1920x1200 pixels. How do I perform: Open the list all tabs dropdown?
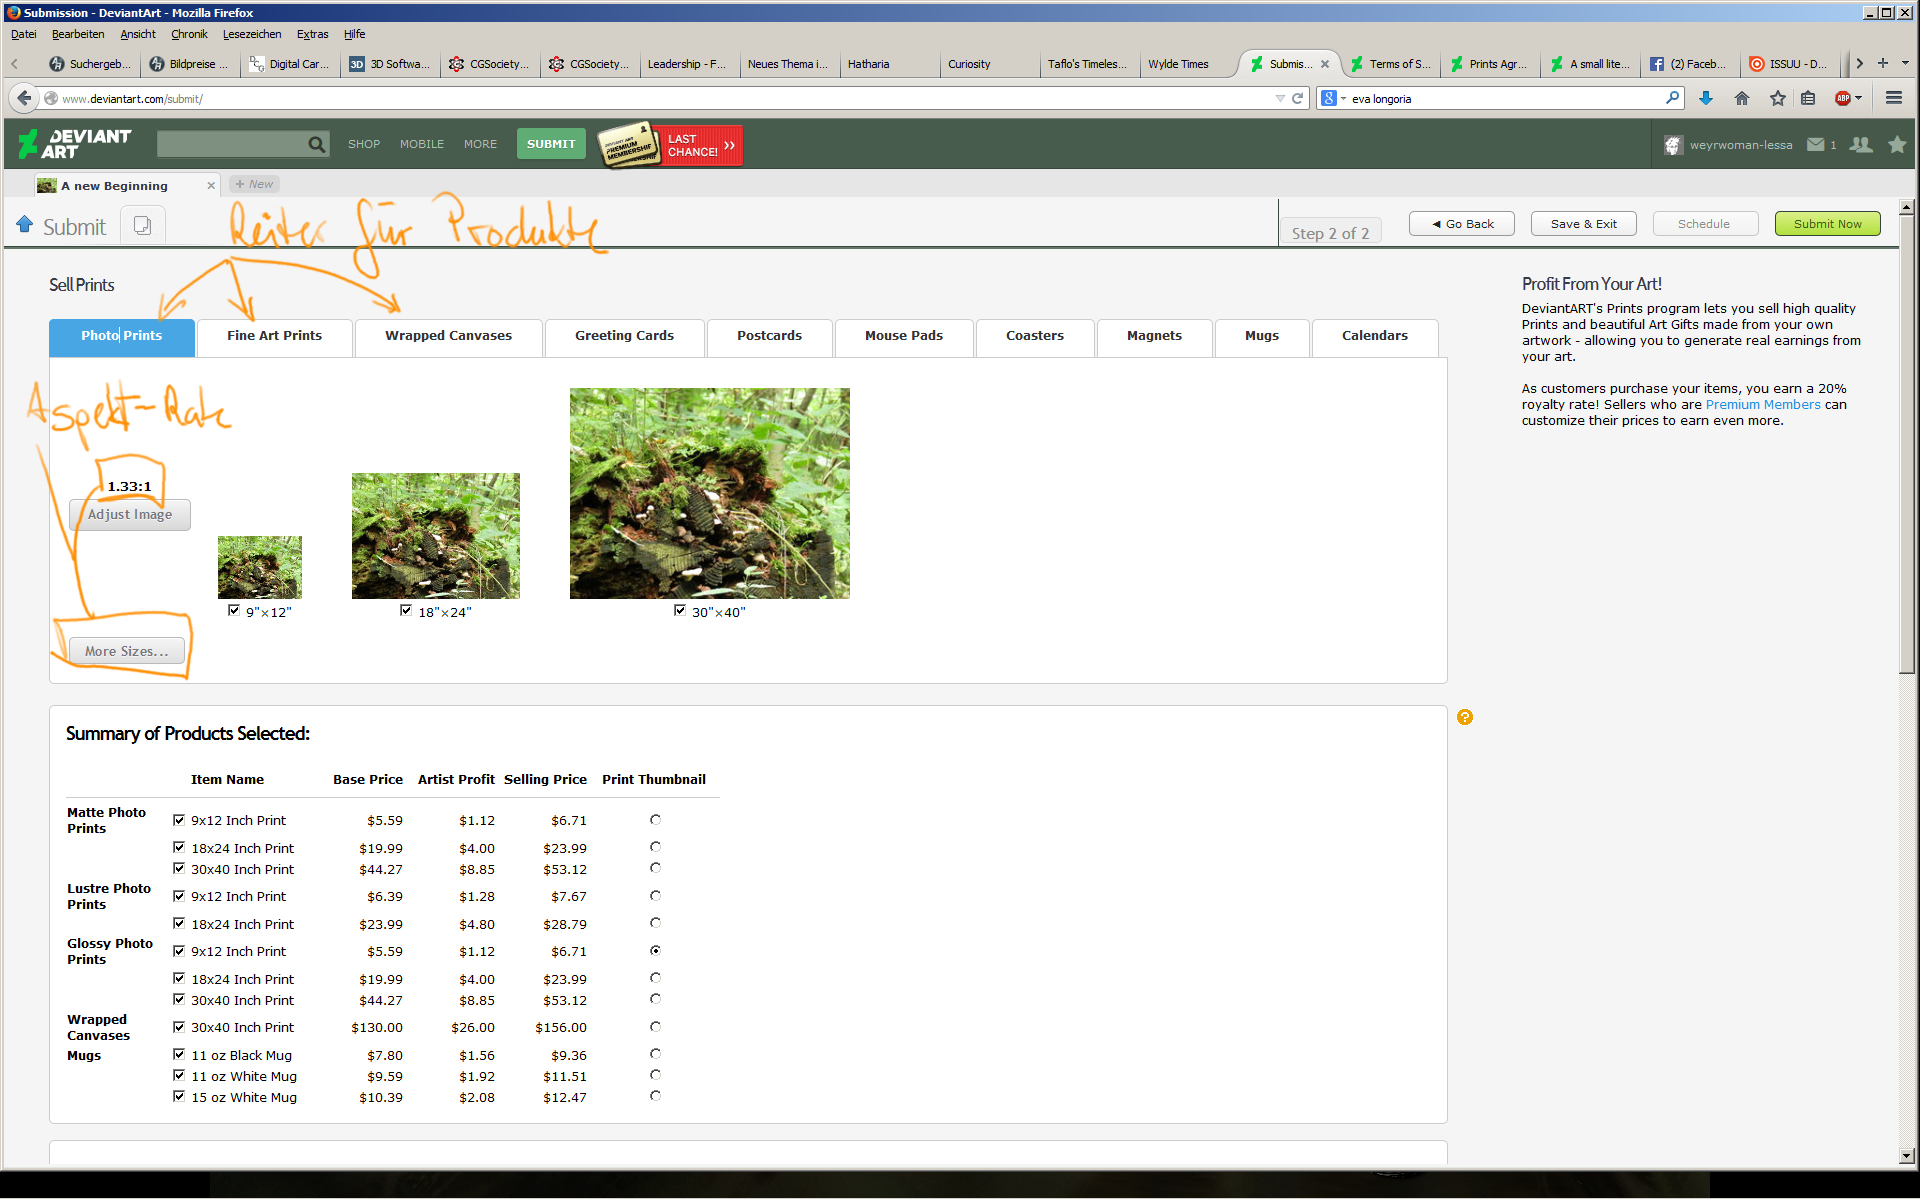(1905, 63)
